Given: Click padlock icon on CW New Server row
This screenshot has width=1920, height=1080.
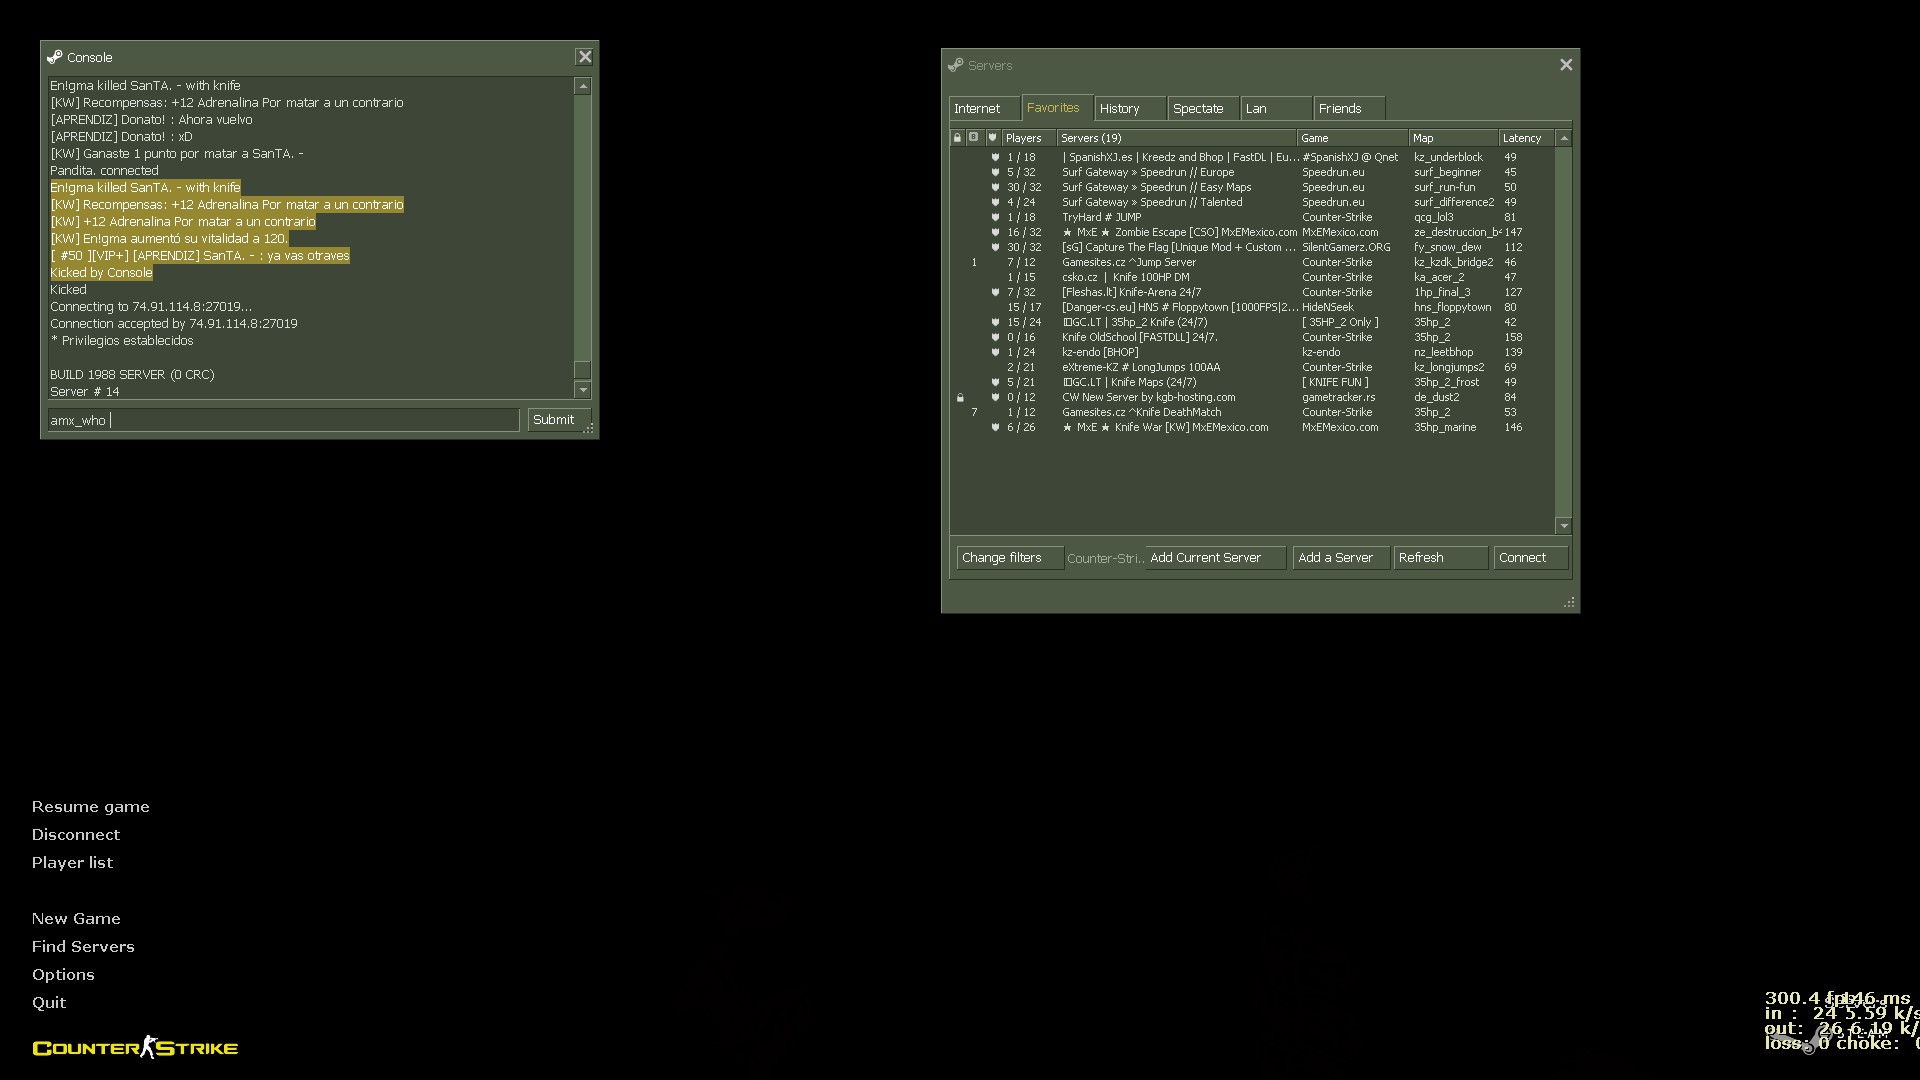Looking at the screenshot, I should coord(960,397).
